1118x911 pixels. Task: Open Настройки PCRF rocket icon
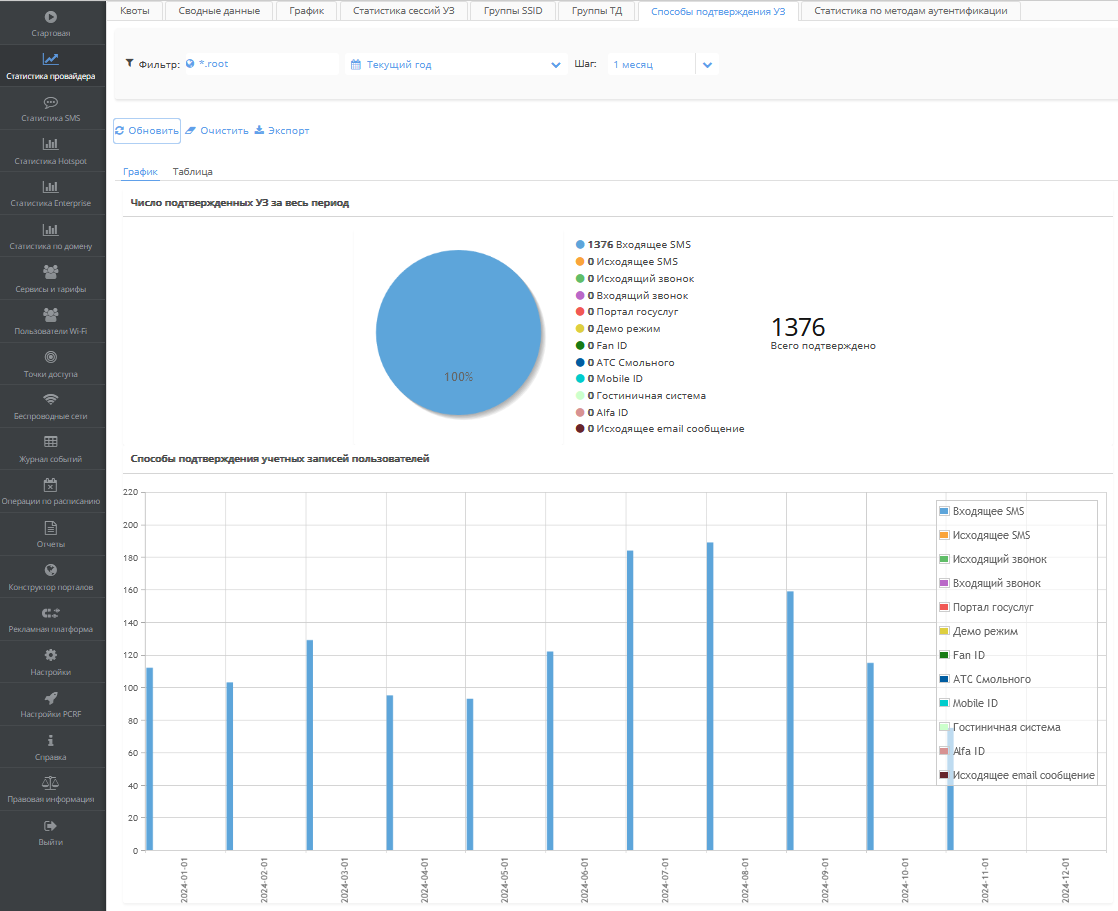[51, 697]
